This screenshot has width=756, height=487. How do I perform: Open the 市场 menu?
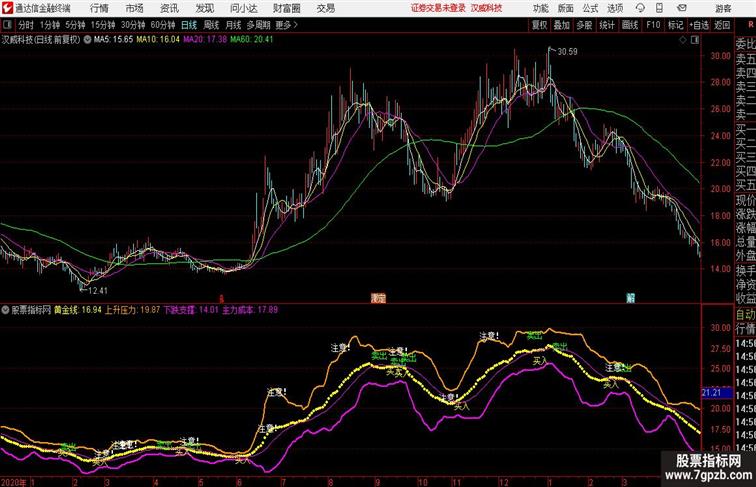[x=135, y=8]
